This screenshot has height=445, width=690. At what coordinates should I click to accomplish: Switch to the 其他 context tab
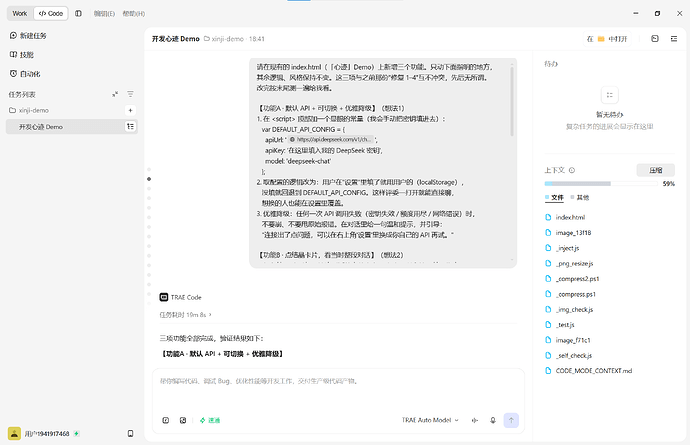pyautogui.click(x=580, y=198)
